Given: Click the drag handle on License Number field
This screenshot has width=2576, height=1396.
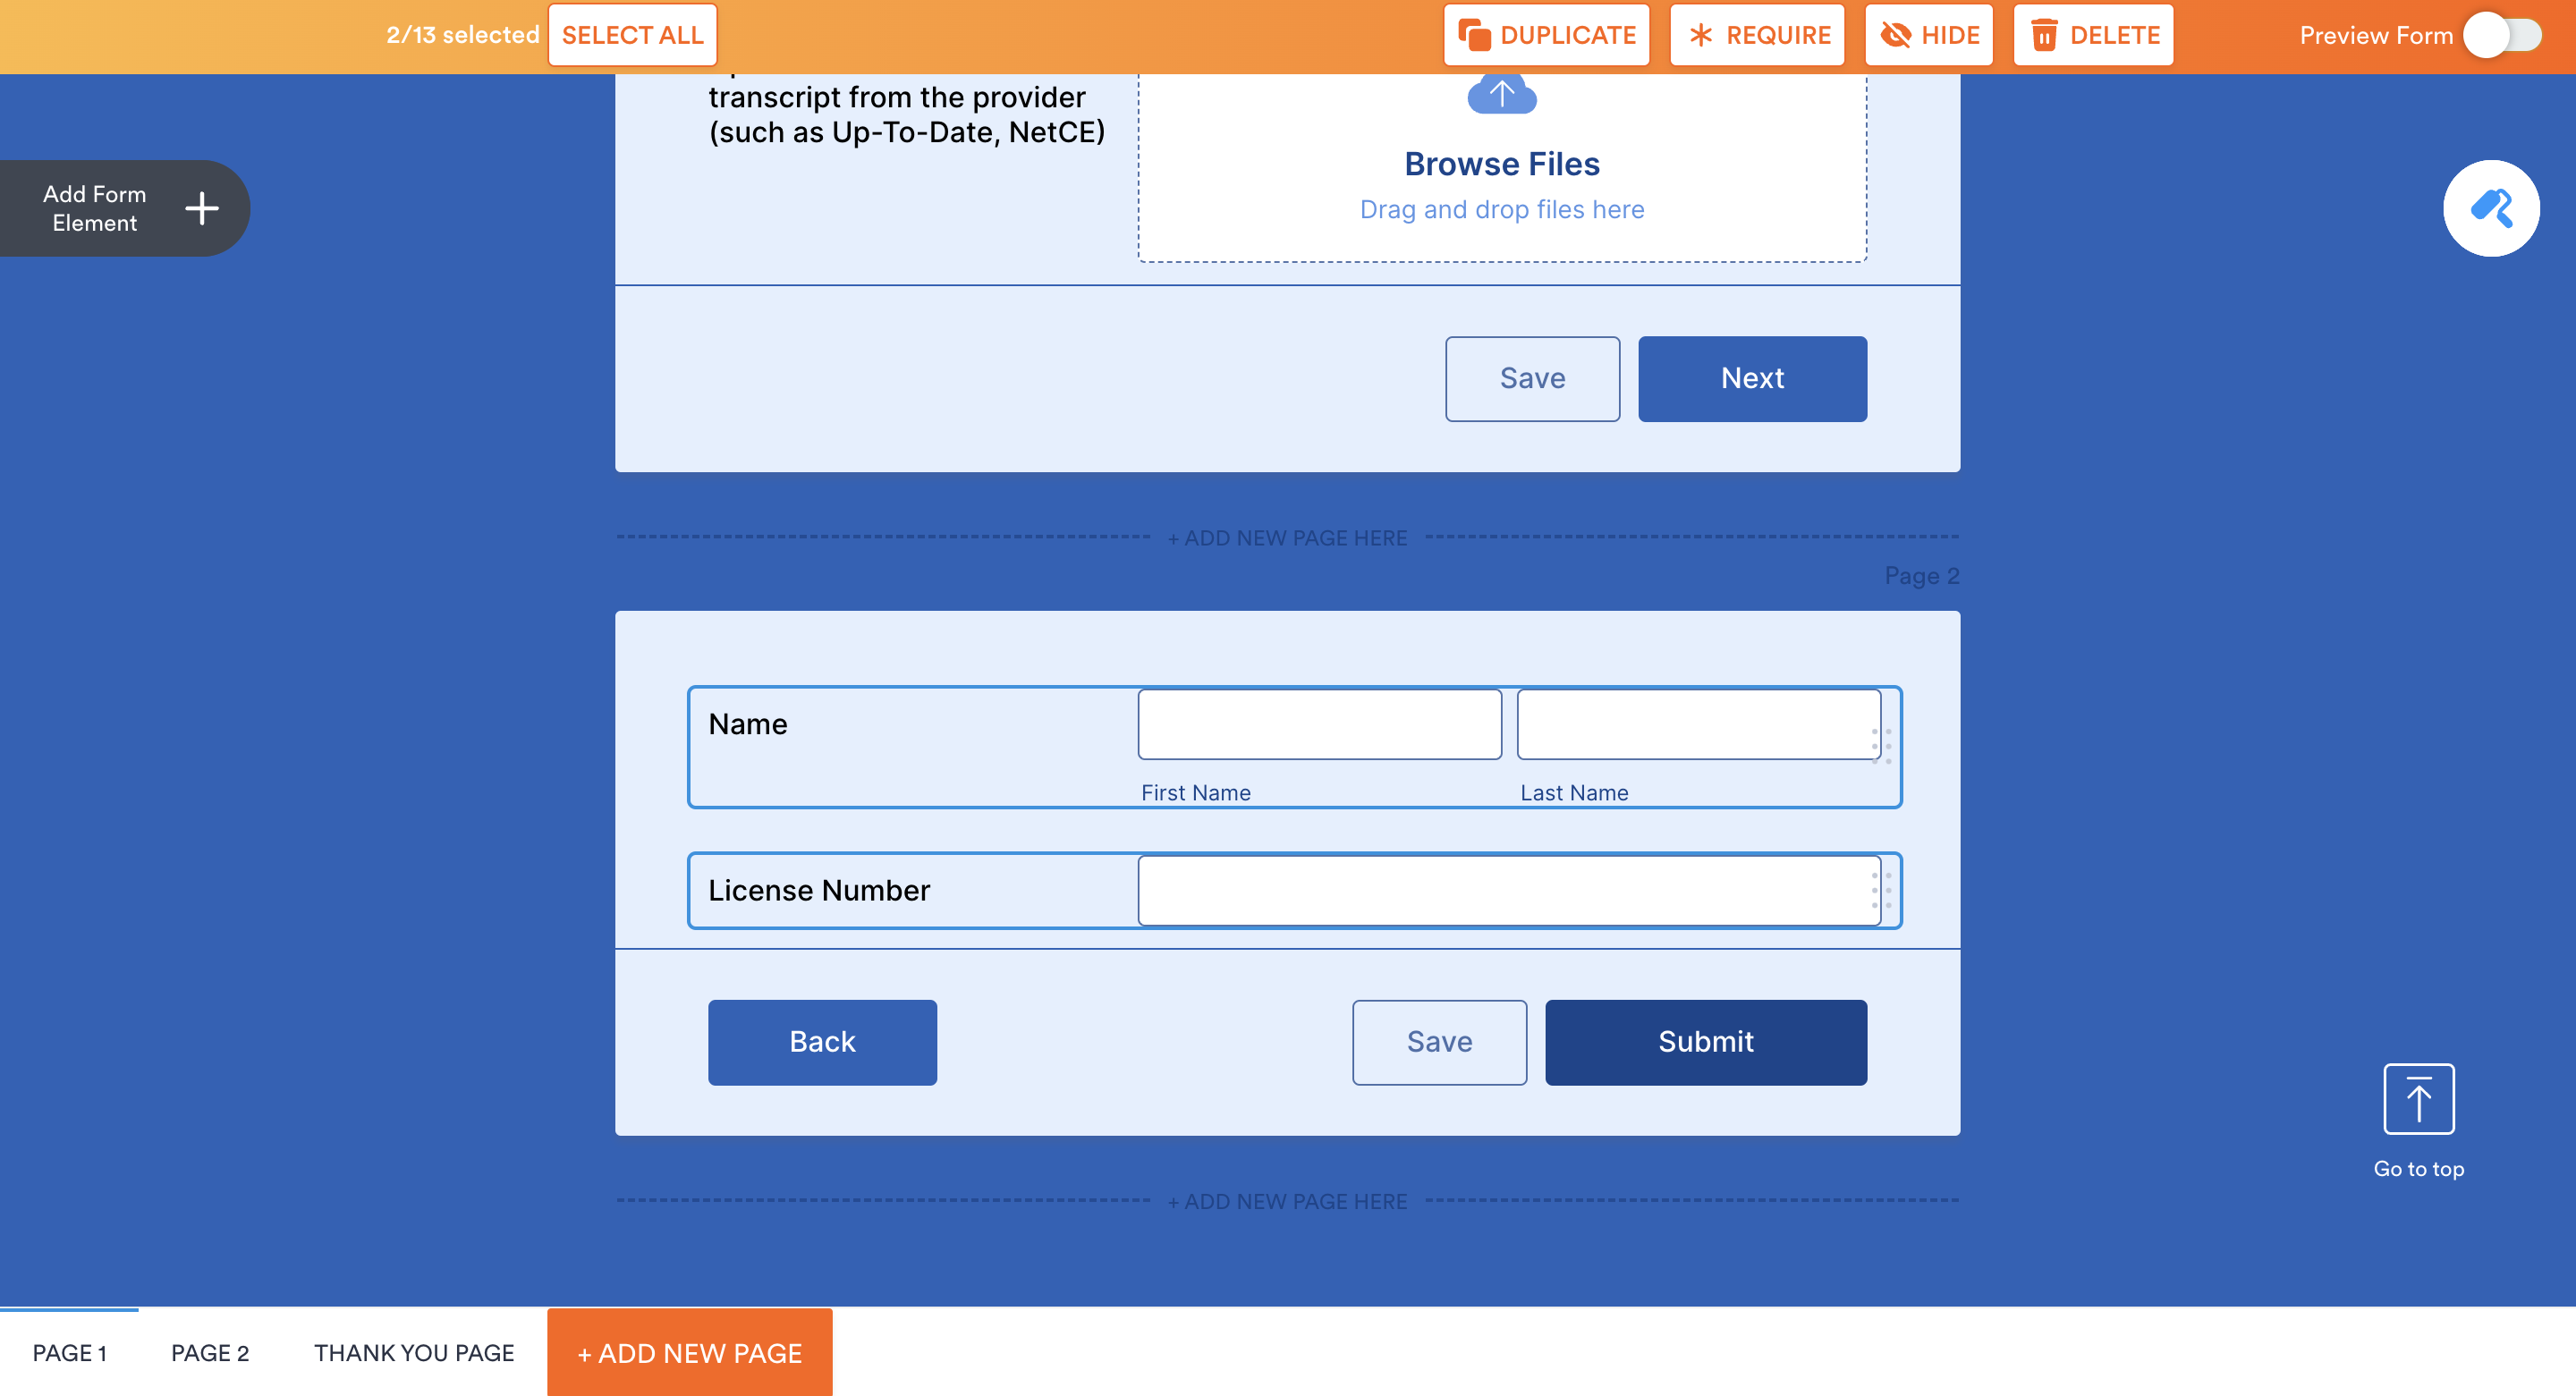Looking at the screenshot, I should tap(1881, 890).
